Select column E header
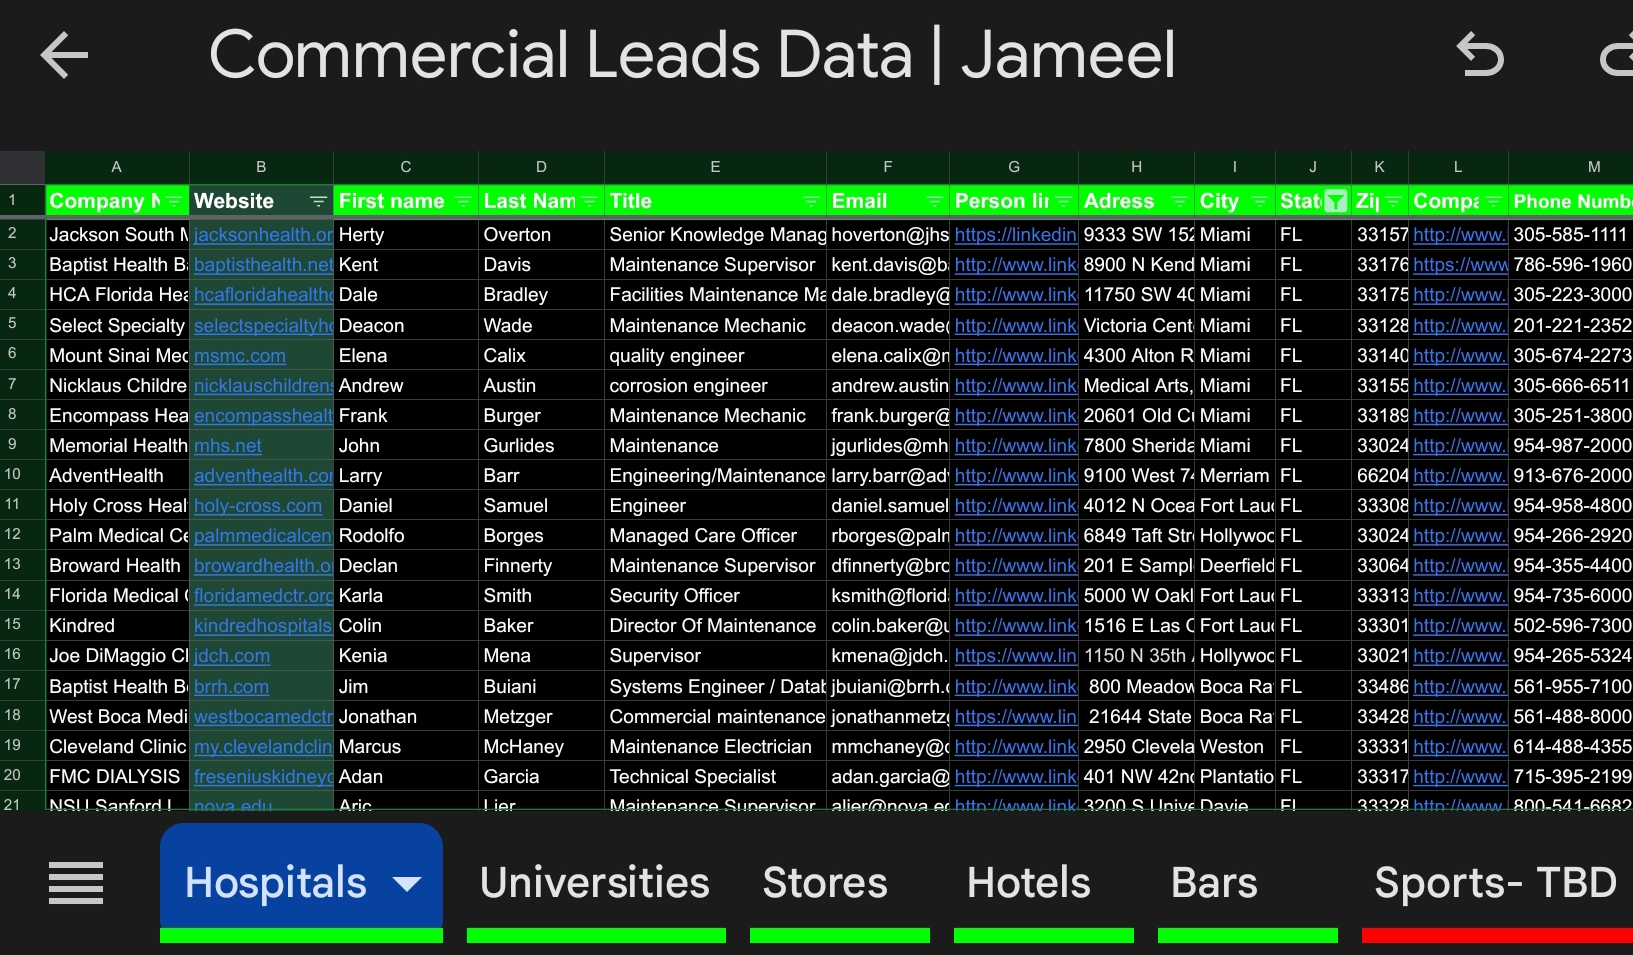Image resolution: width=1633 pixels, height=955 pixels. tap(715, 167)
